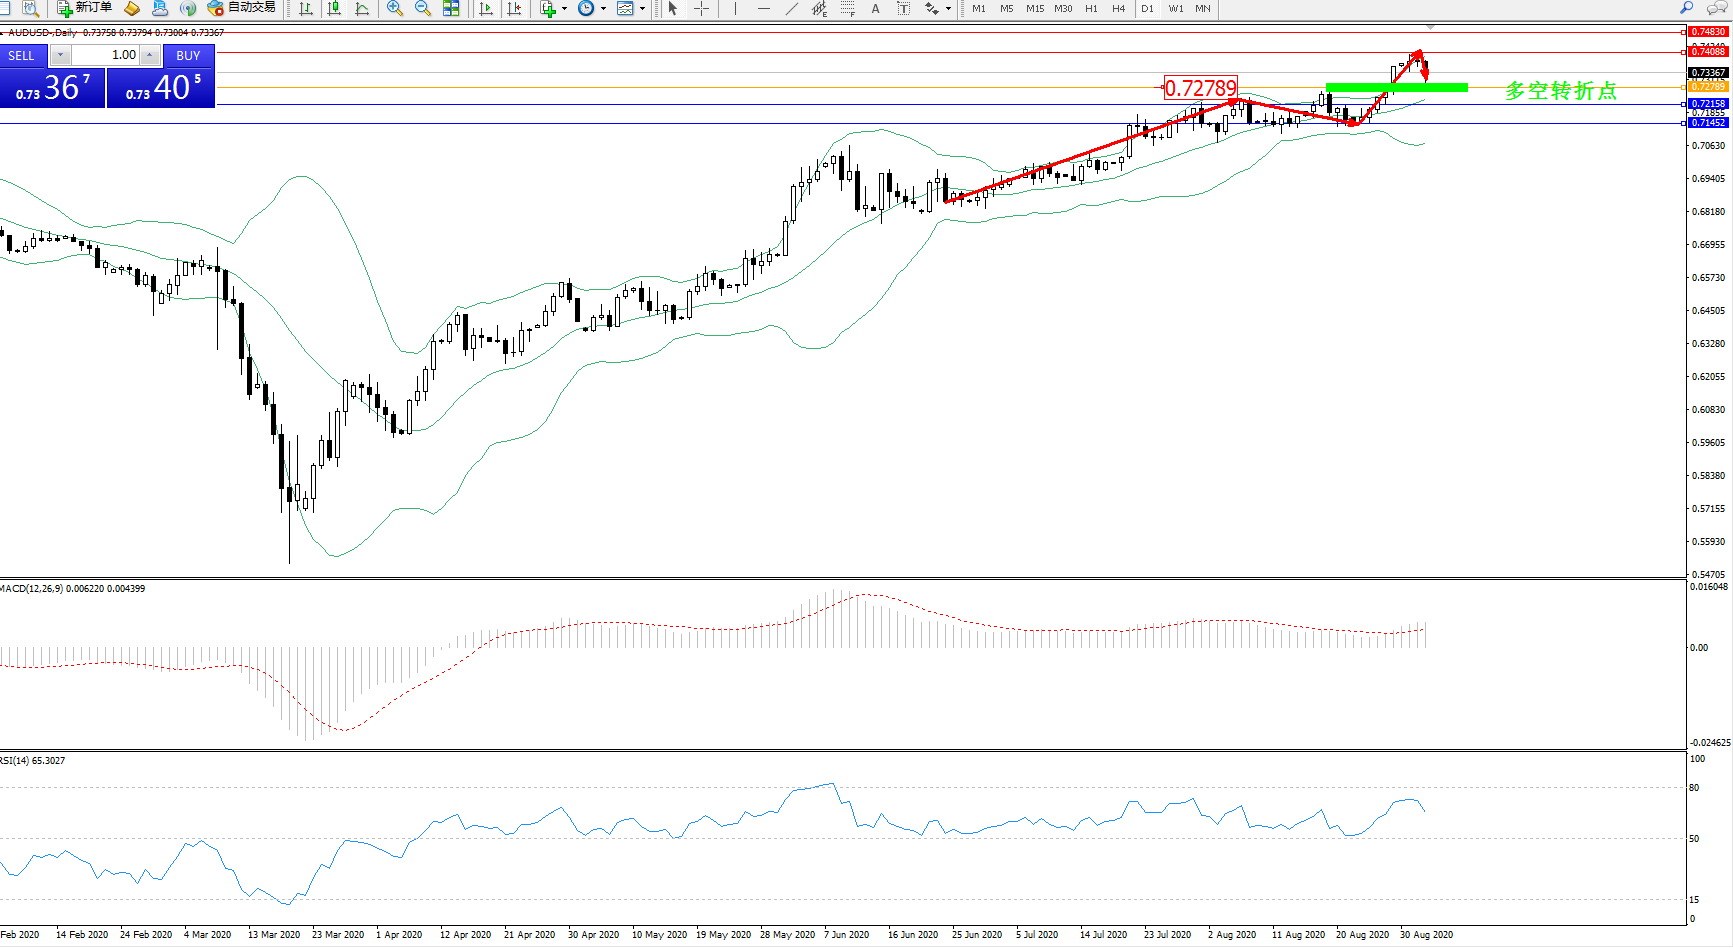
Task: Switch chart to bar chart mode
Action: click(x=306, y=8)
